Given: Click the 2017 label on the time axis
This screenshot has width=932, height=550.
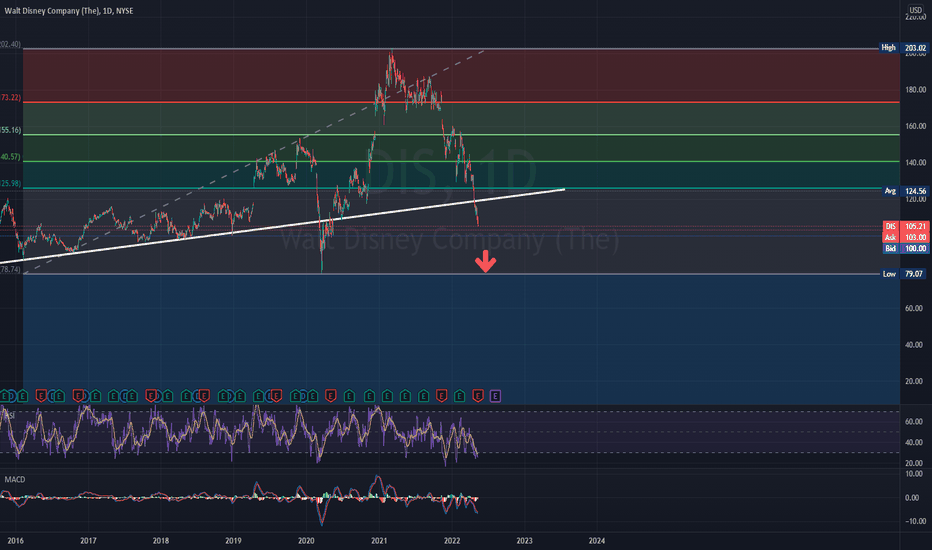Looking at the screenshot, I should [88, 540].
